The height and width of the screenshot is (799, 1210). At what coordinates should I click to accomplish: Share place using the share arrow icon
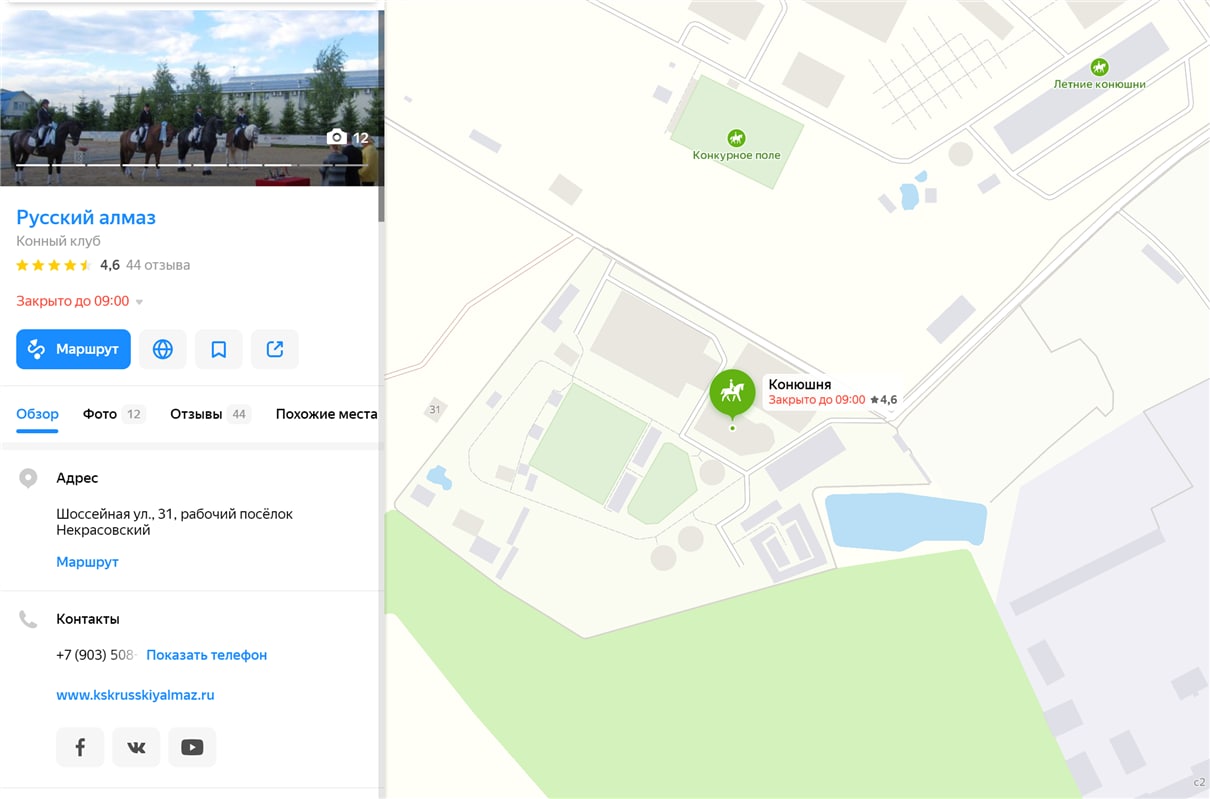point(275,349)
